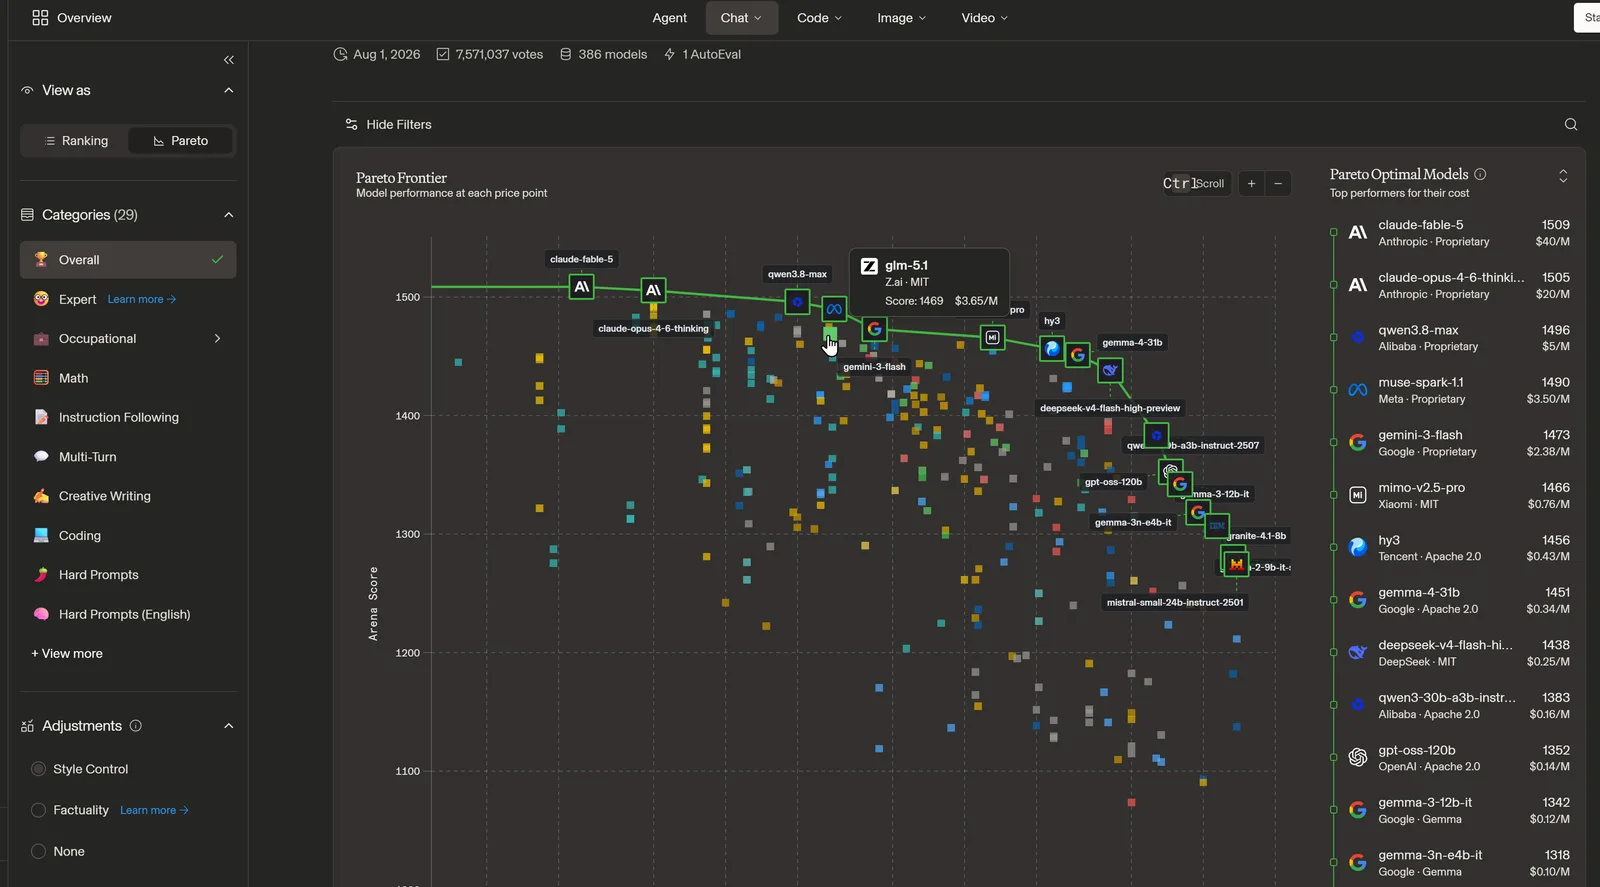The width and height of the screenshot is (1600, 887).
Task: Open the Image dropdown menu
Action: (x=901, y=18)
